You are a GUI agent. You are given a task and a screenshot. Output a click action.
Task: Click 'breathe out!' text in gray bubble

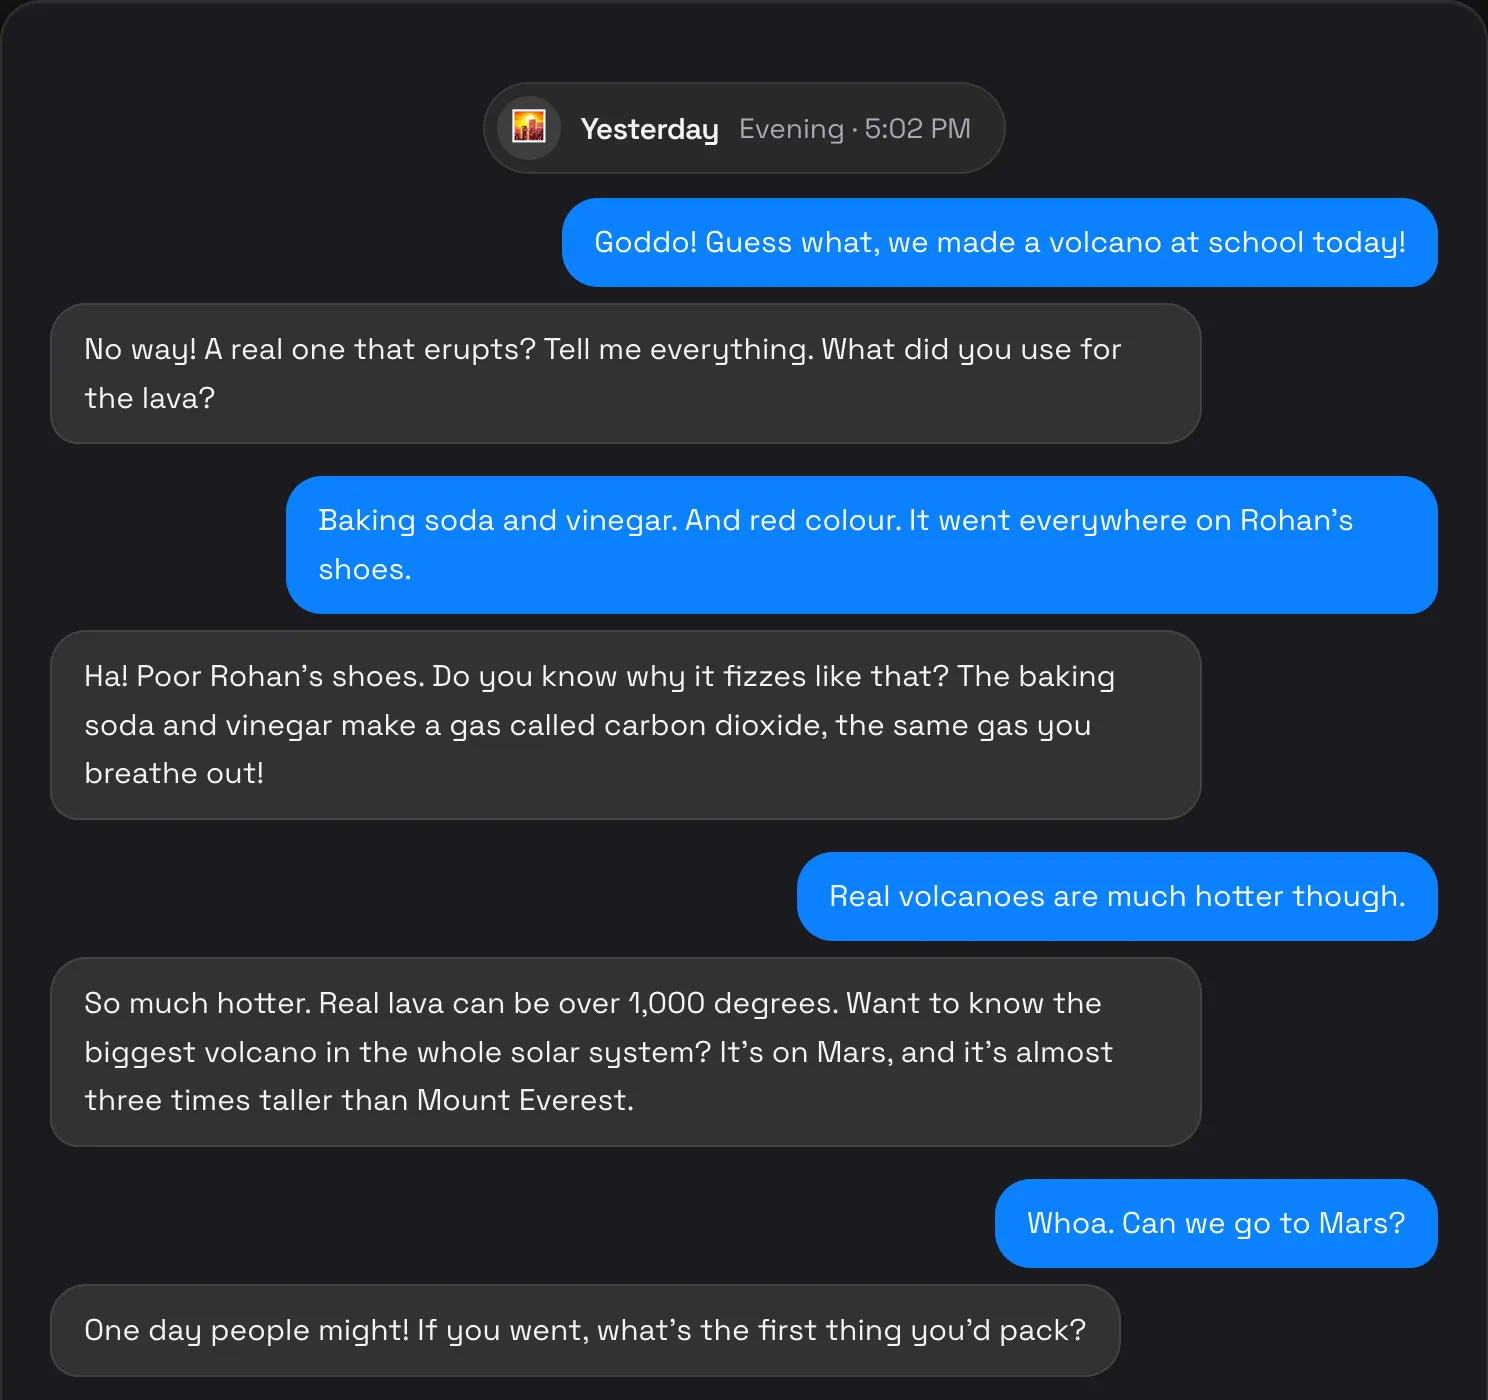[x=174, y=773]
